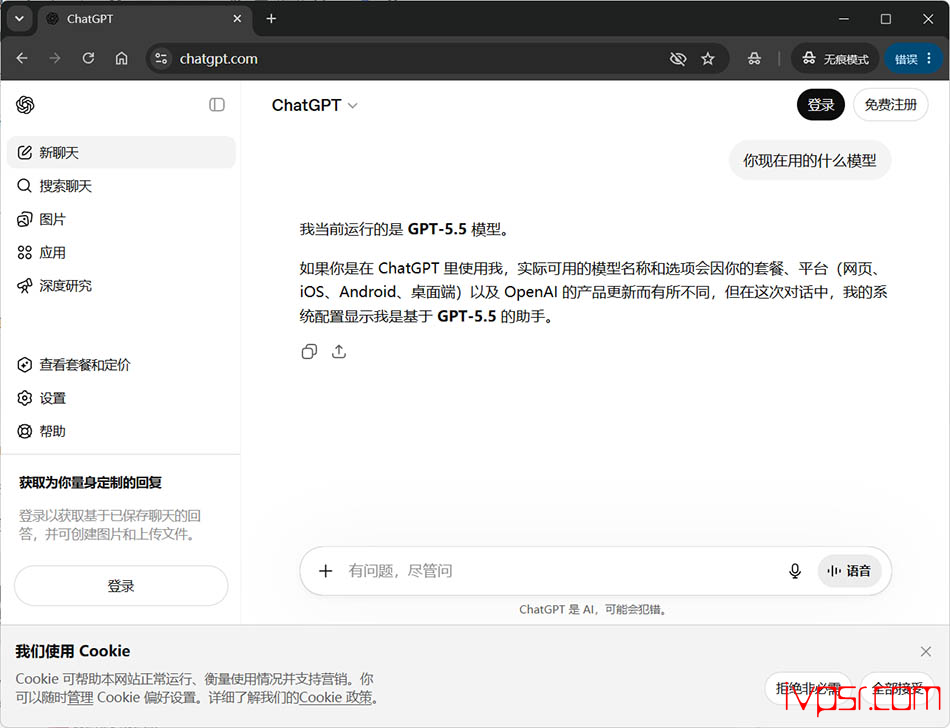Click the sidebar 登录 login button
The height and width of the screenshot is (728, 950).
click(x=121, y=586)
